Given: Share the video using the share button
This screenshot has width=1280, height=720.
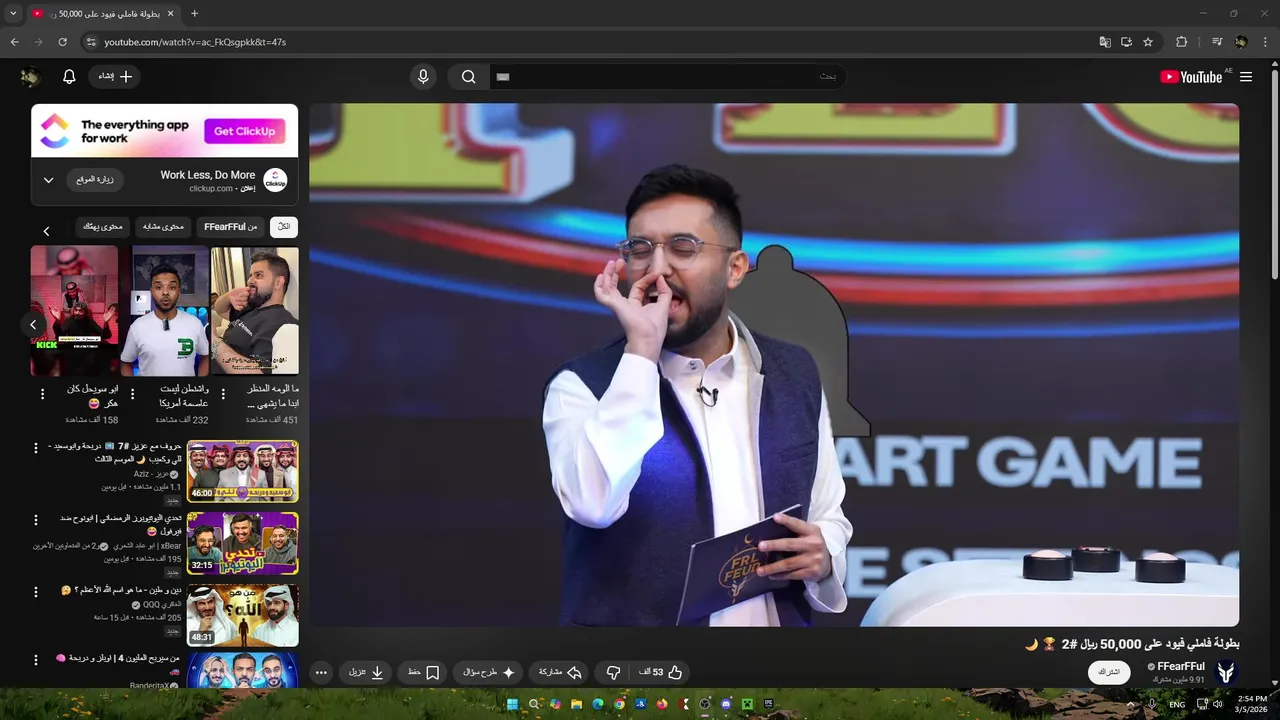Looking at the screenshot, I should [x=561, y=673].
